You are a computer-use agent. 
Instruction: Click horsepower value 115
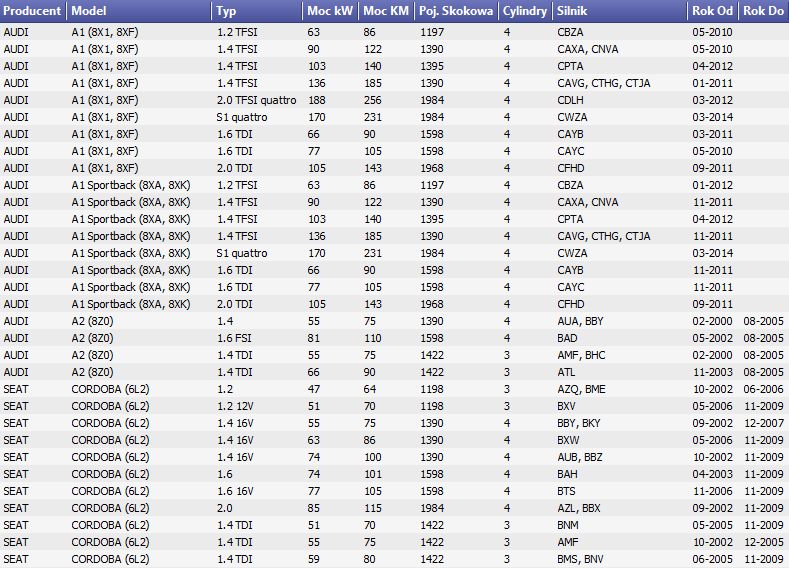(x=373, y=508)
